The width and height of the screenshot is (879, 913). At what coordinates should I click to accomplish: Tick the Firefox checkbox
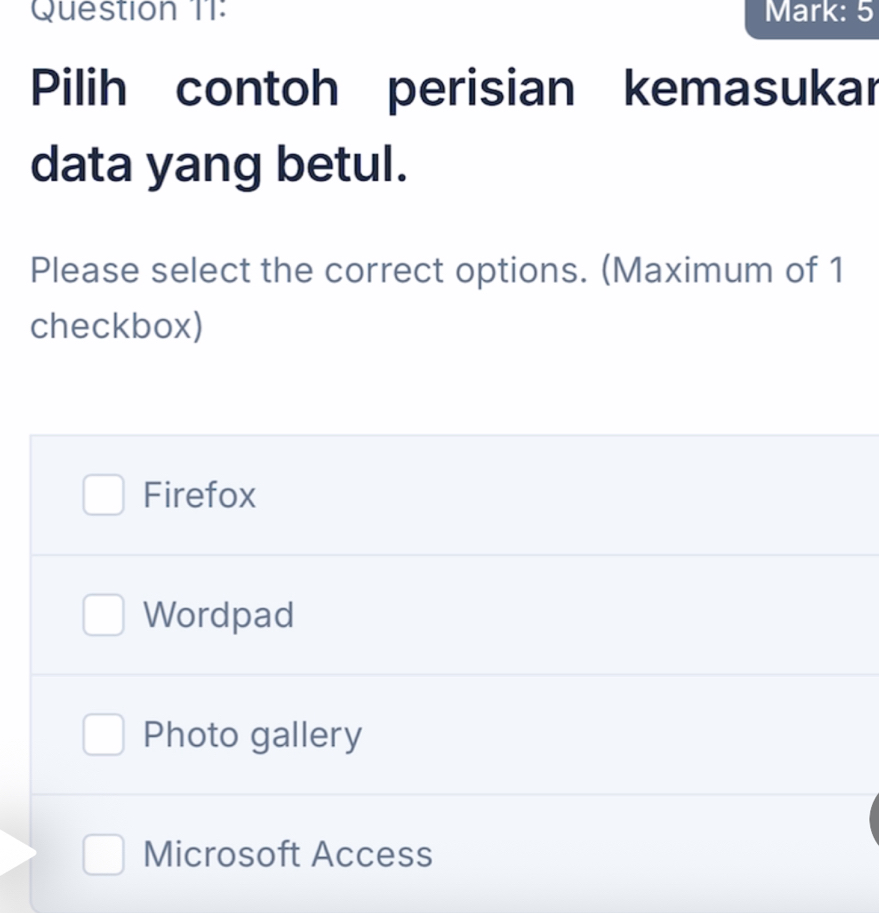click(104, 495)
